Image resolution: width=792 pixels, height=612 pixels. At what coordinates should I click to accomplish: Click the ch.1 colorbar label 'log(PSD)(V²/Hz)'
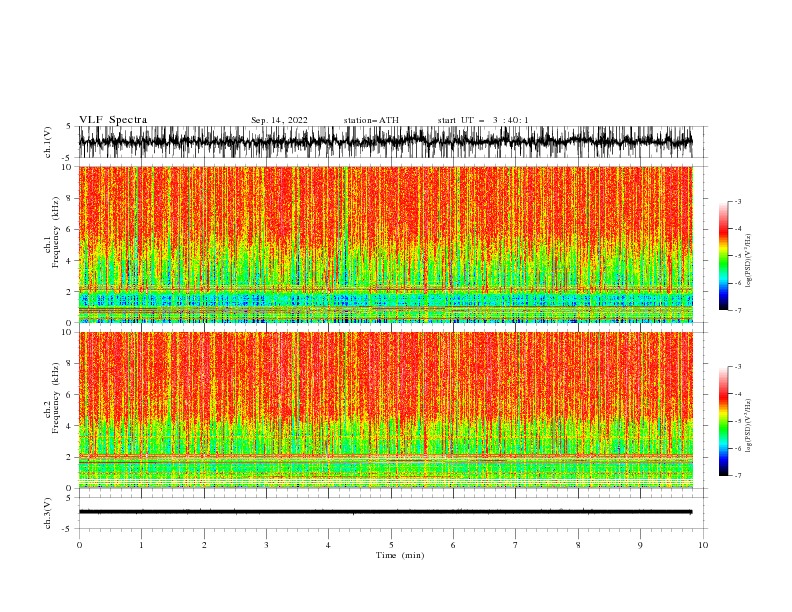pyautogui.click(x=749, y=261)
